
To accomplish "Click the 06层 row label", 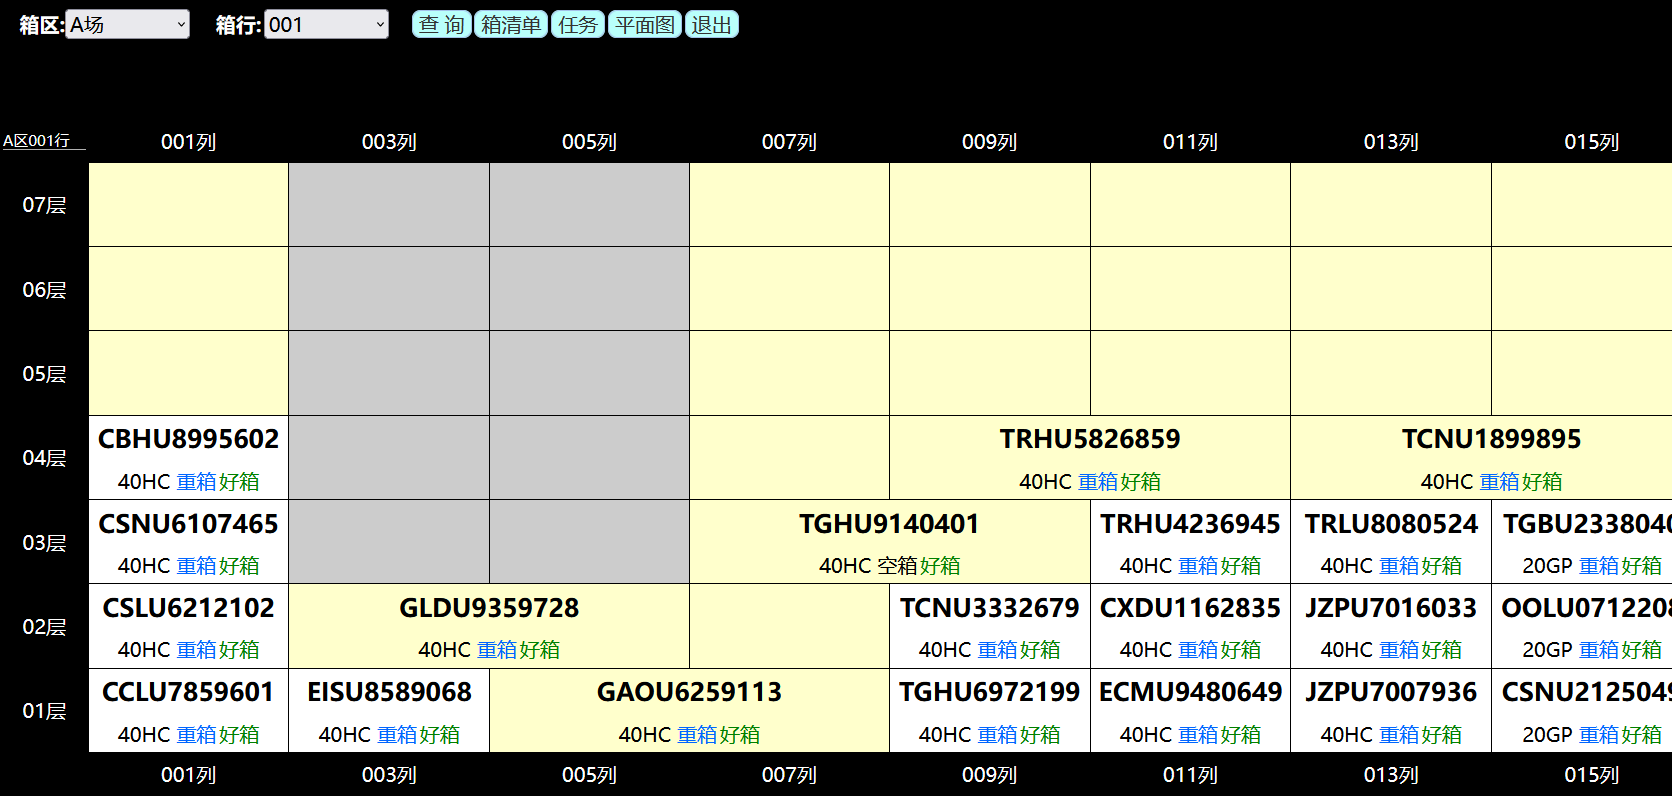I will click(44, 290).
